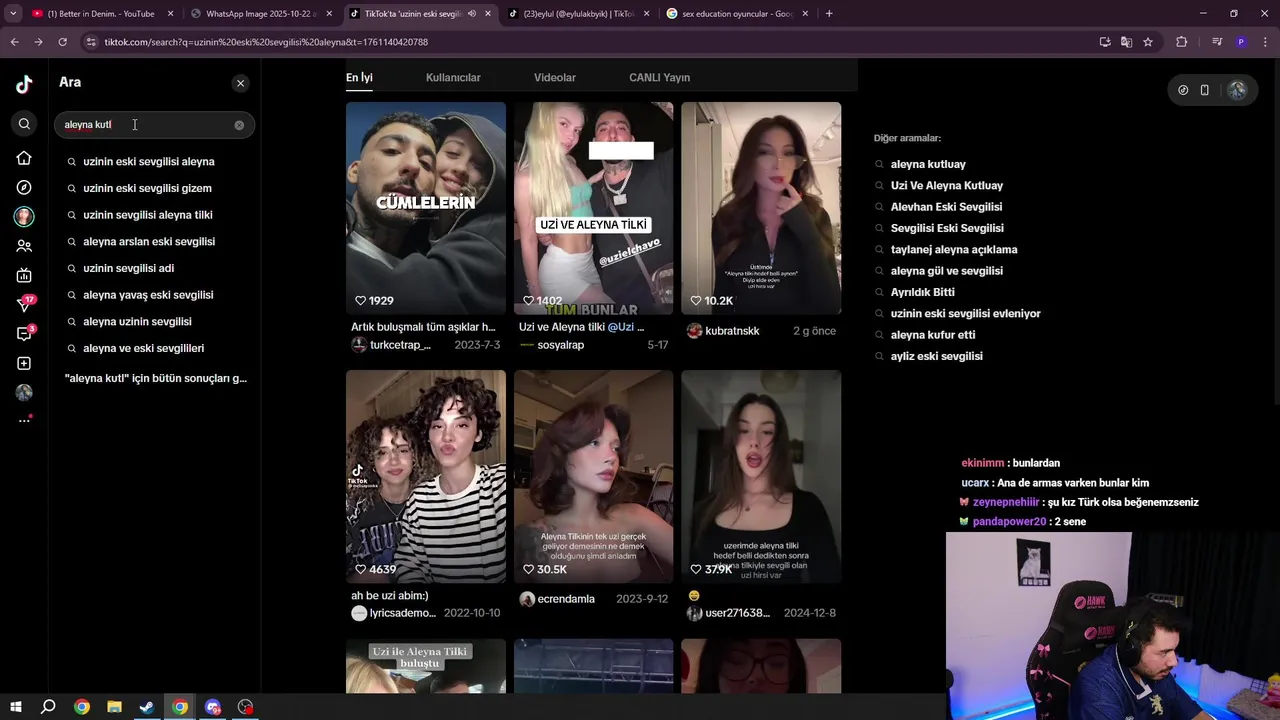View all results for "aleyna kutl"

coord(155,378)
